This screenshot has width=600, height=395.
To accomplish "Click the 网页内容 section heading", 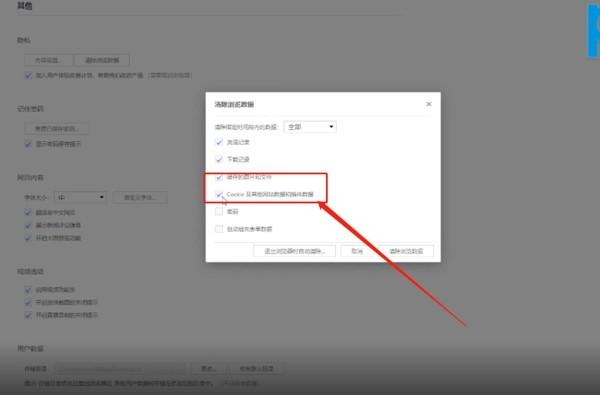I will point(30,178).
